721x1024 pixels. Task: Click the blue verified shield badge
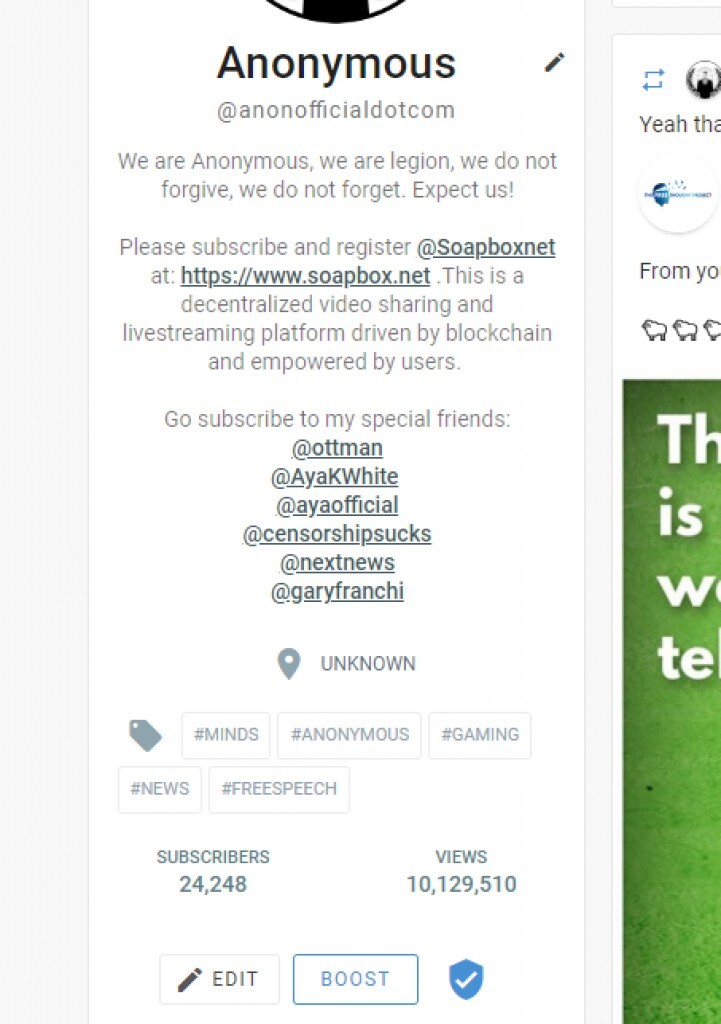[x=466, y=979]
